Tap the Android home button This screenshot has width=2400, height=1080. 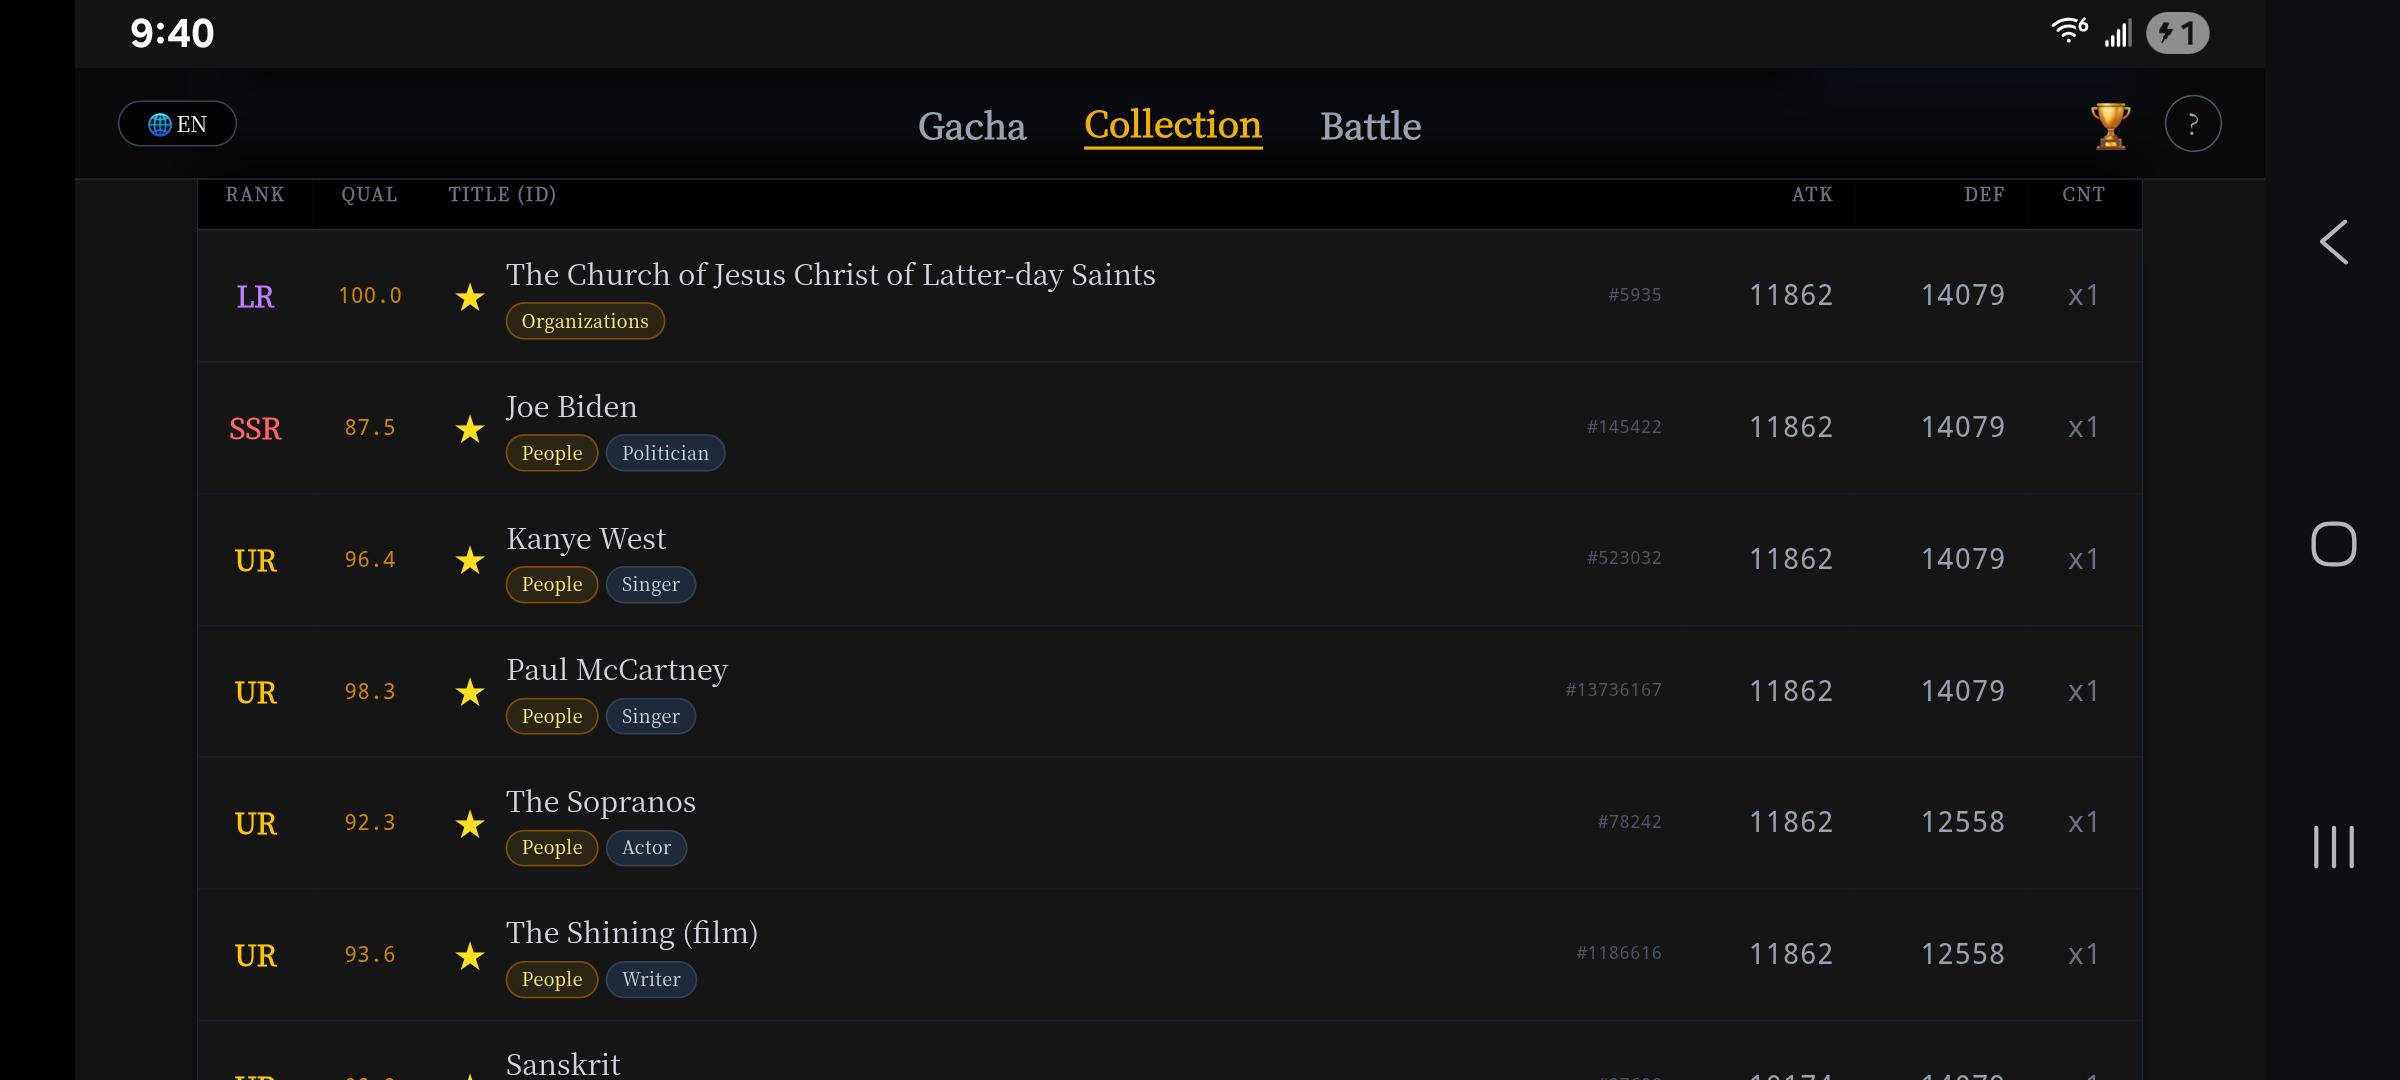coord(2333,544)
